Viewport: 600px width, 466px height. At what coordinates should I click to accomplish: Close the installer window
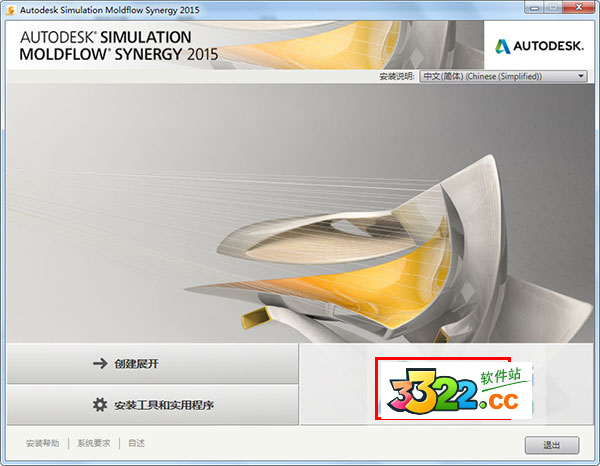[x=579, y=7]
